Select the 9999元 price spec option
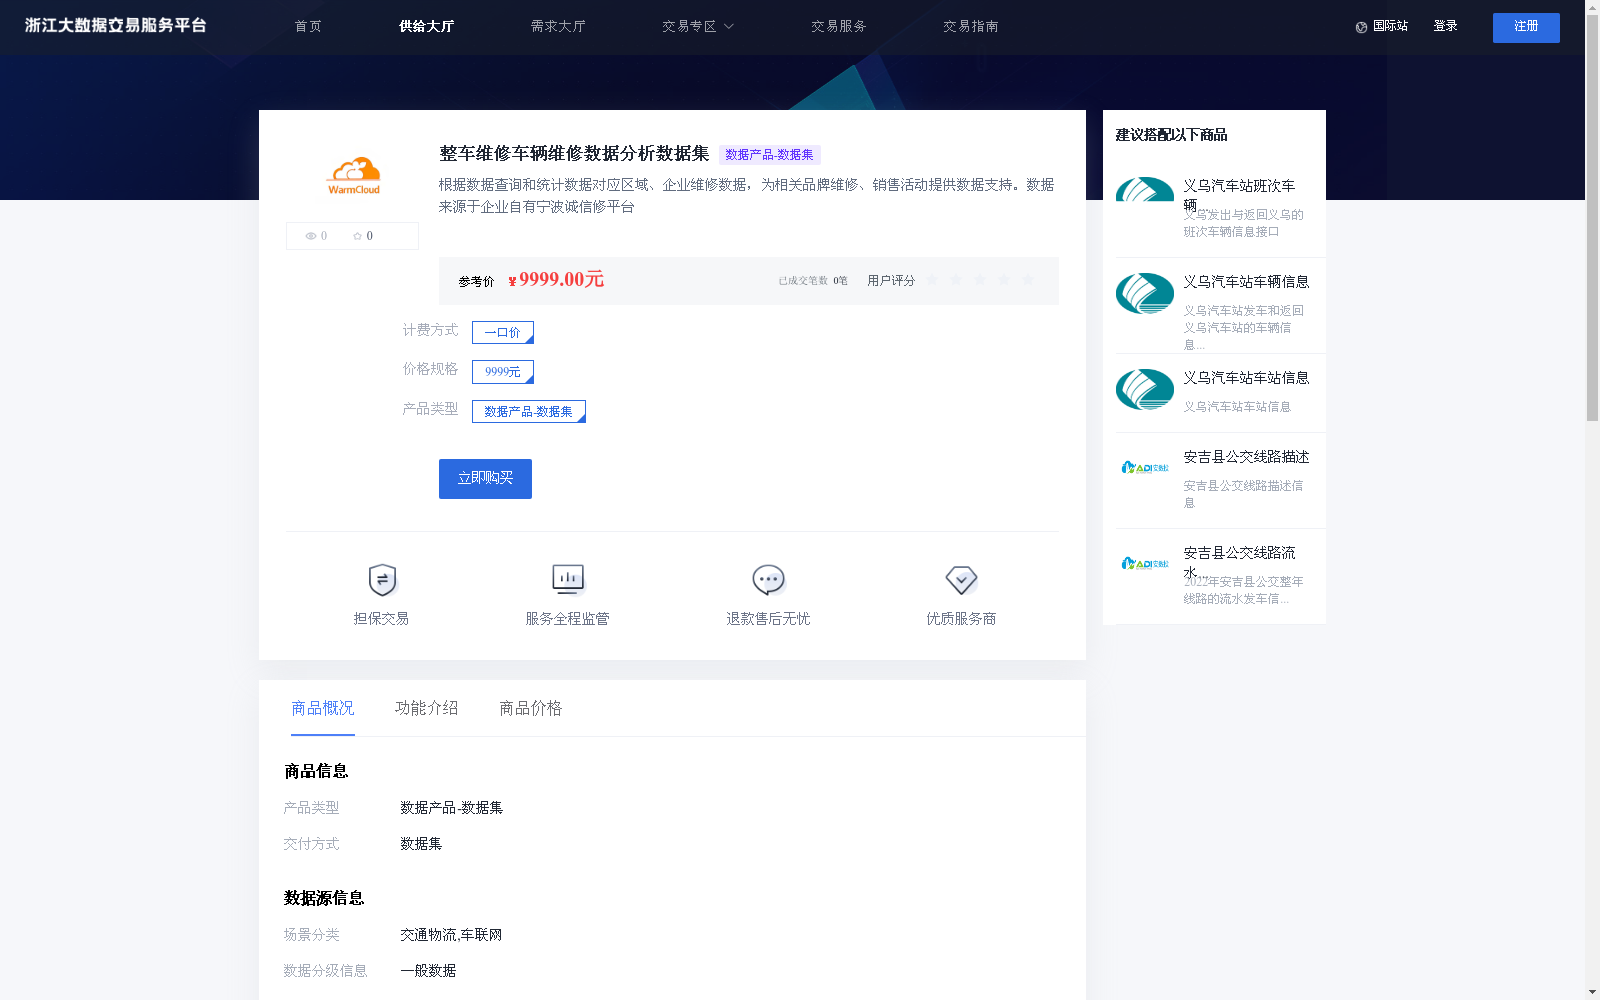This screenshot has height=1000, width=1600. point(503,372)
